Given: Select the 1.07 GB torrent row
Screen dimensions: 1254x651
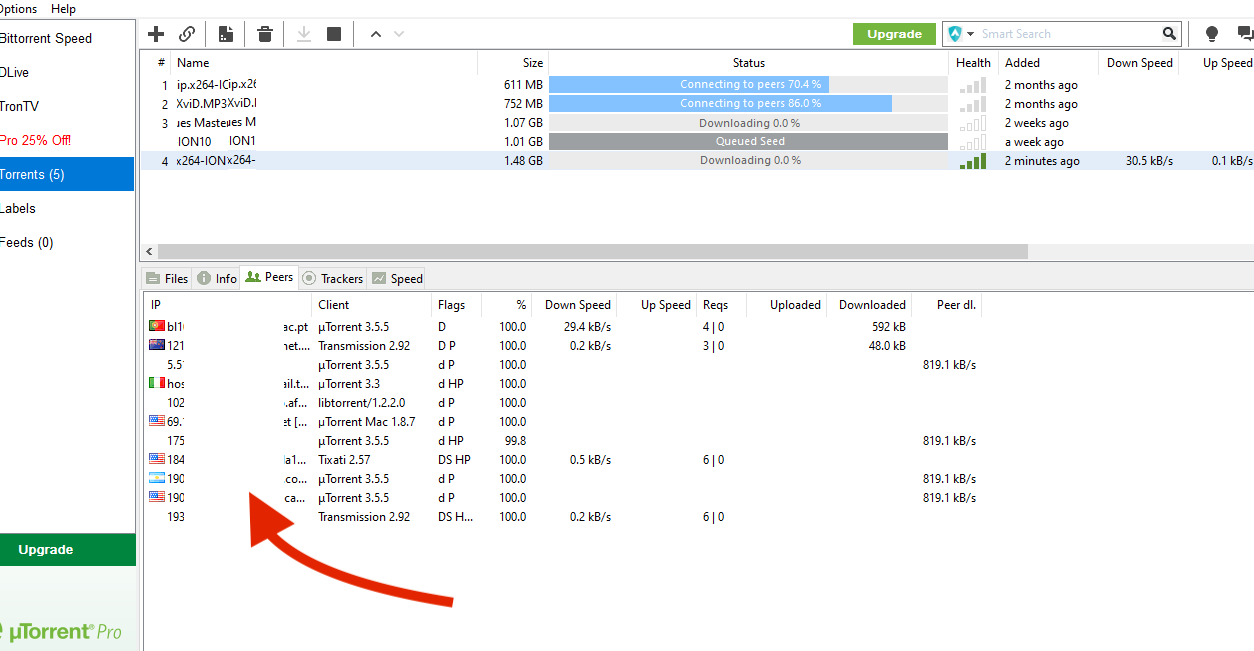Looking at the screenshot, I should (x=697, y=123).
